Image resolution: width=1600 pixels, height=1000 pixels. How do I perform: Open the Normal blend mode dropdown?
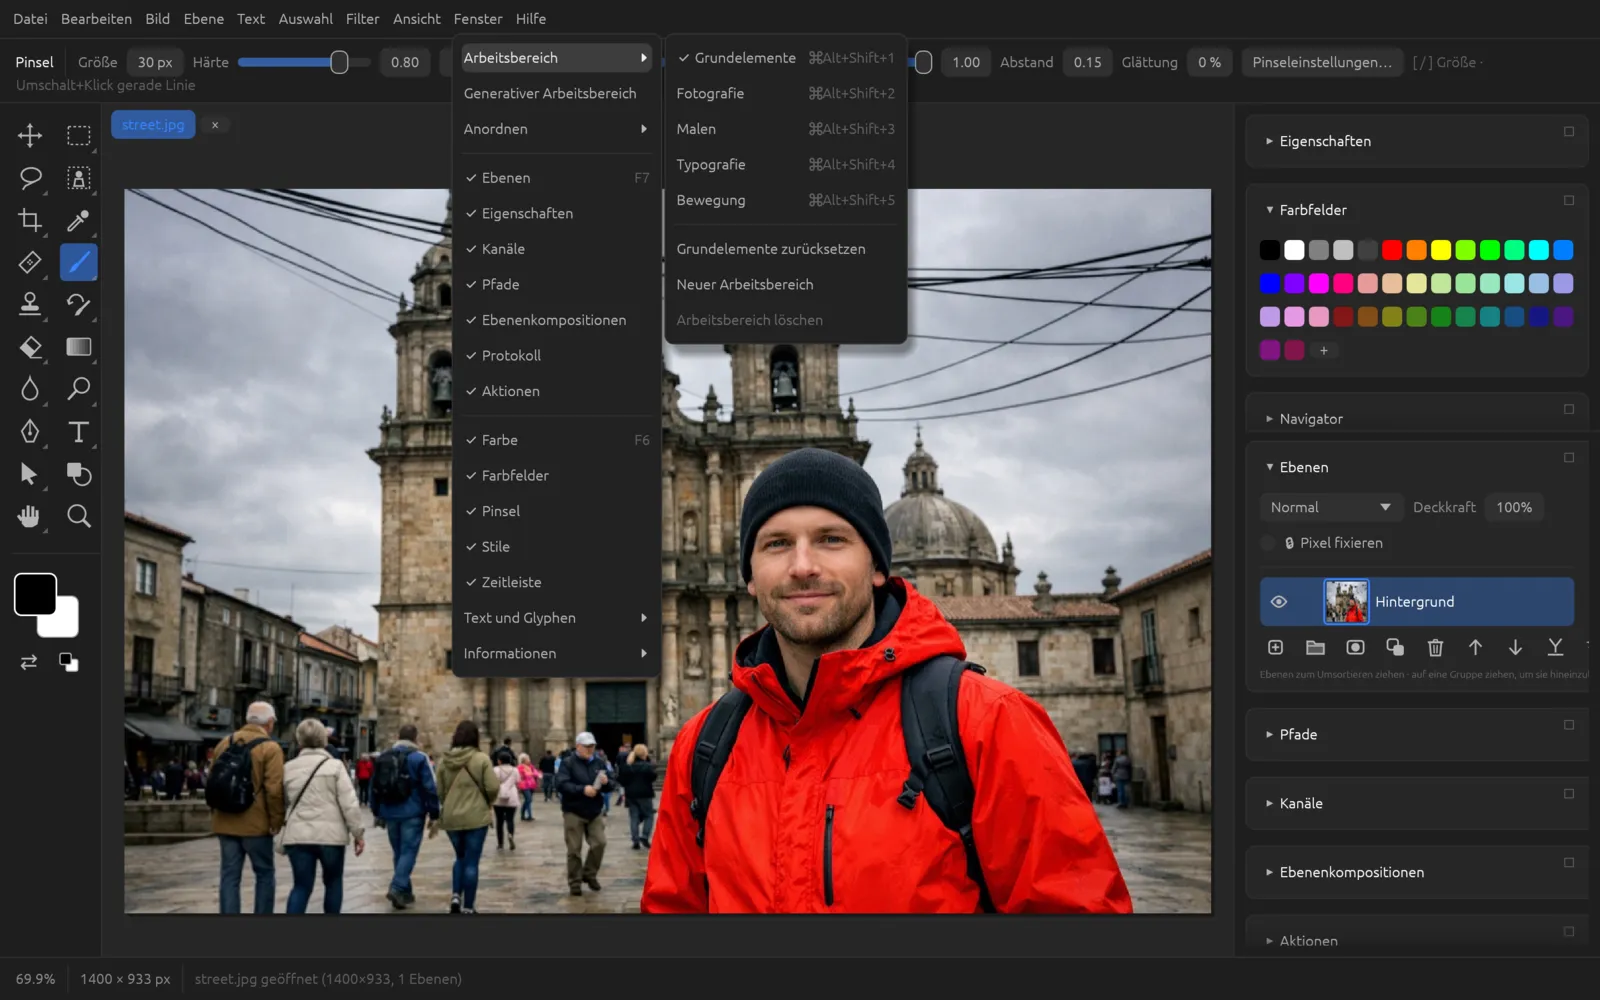tap(1330, 507)
